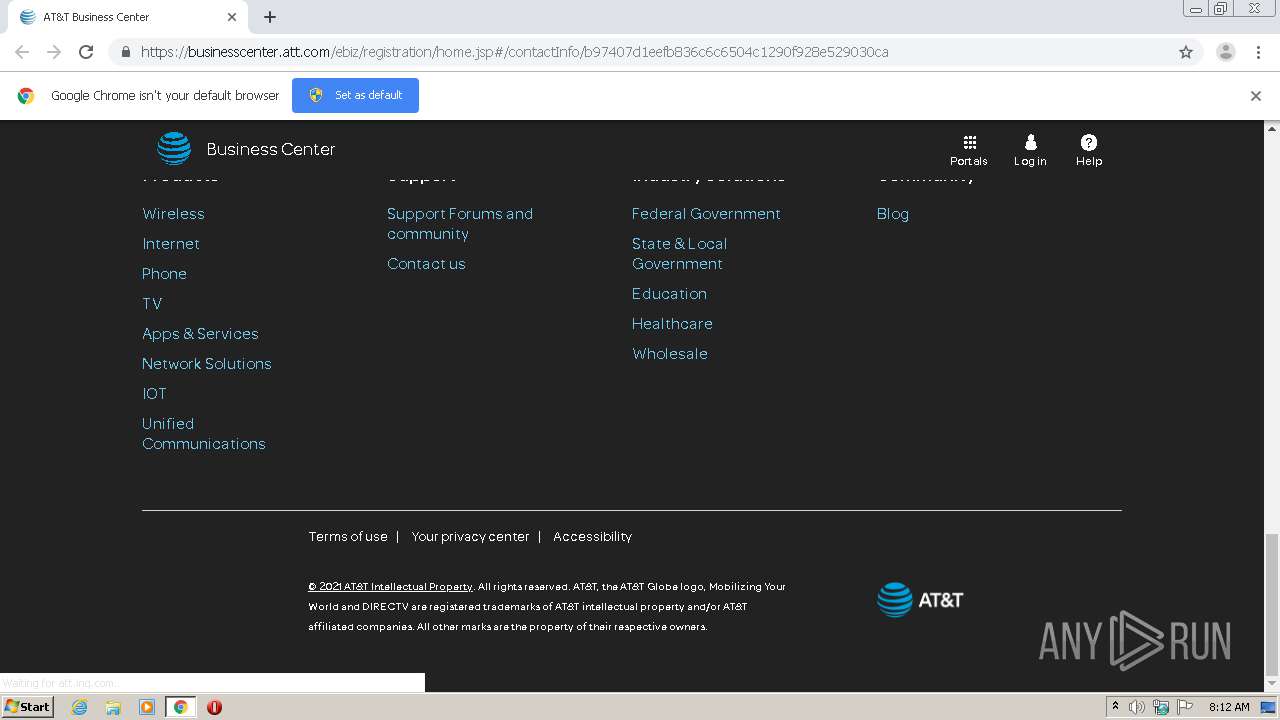Open the Chrome three-dot menu

tap(1258, 52)
